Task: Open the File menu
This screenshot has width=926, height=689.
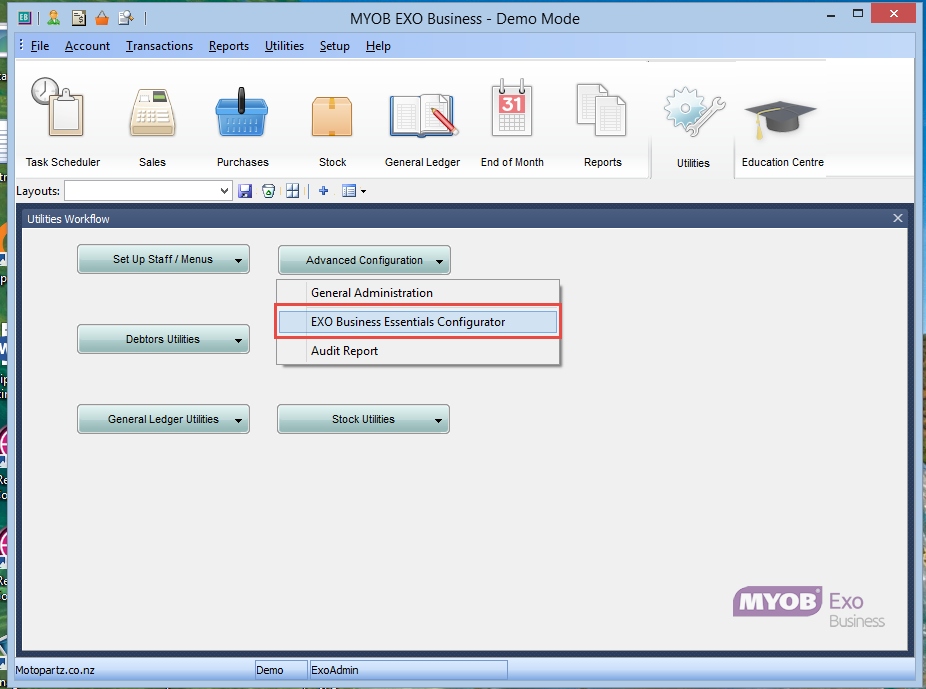Action: (40, 46)
